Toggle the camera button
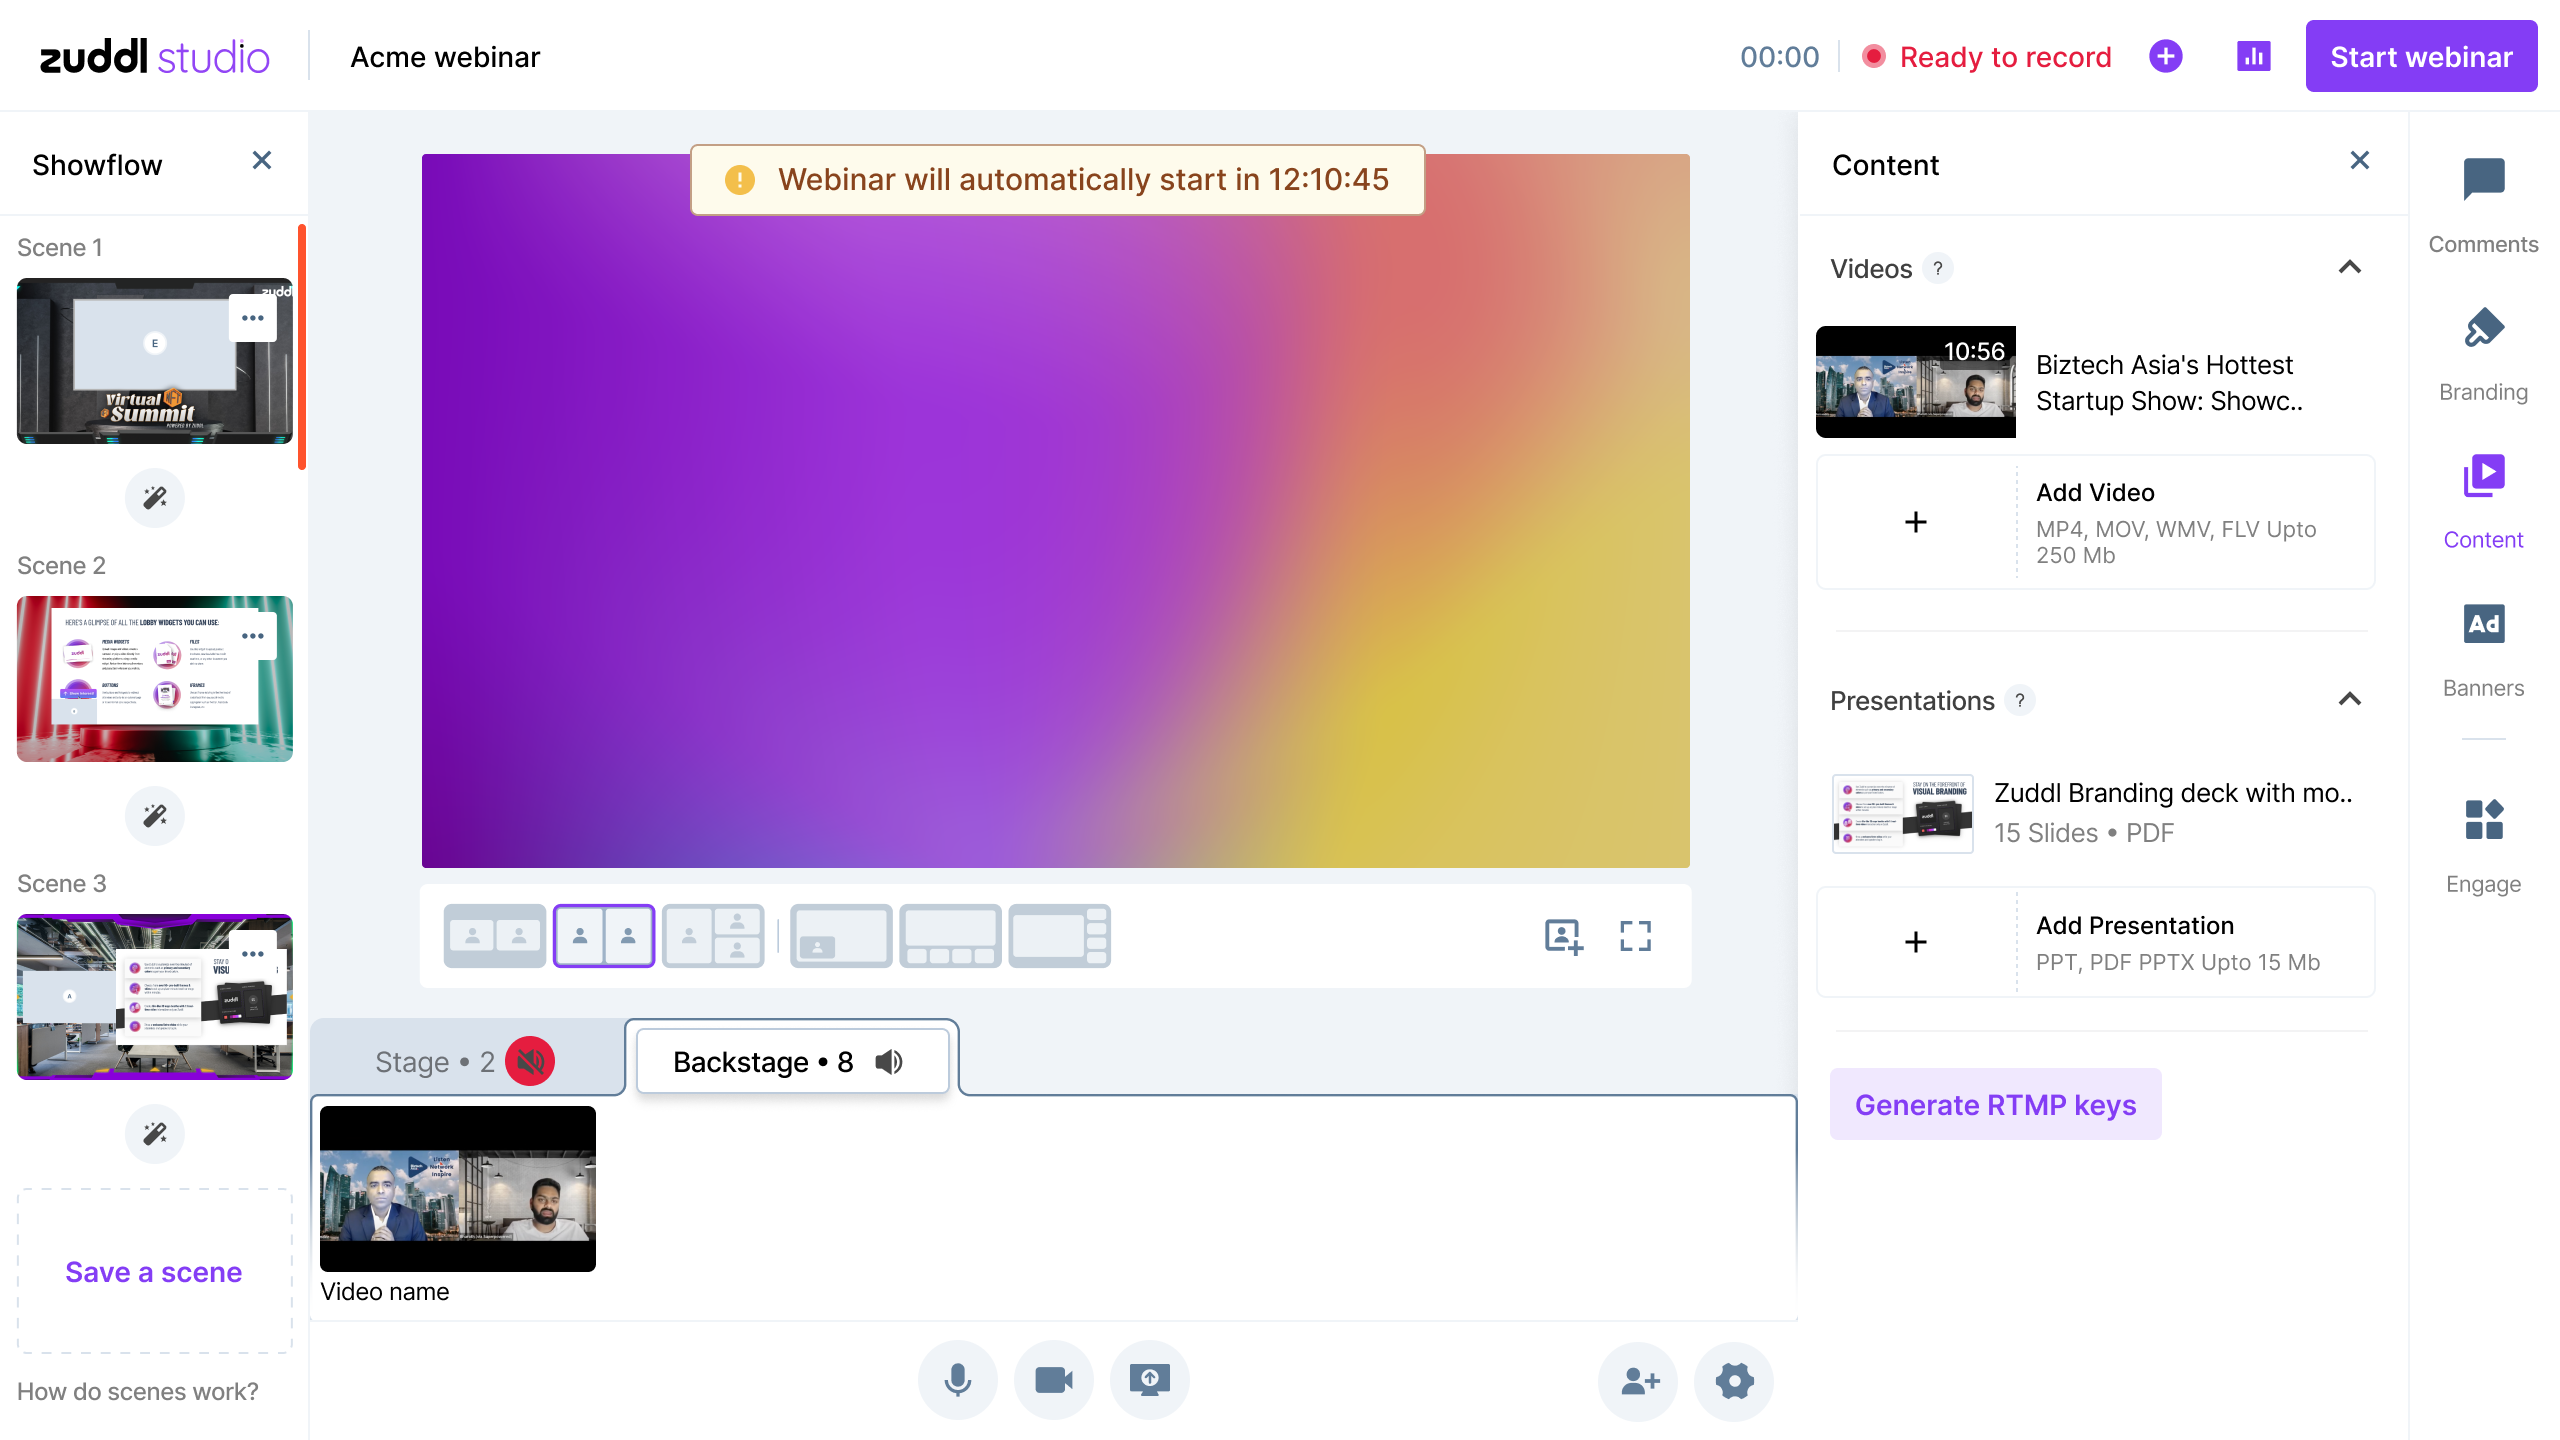This screenshot has height=1440, width=2560. tap(1053, 1381)
